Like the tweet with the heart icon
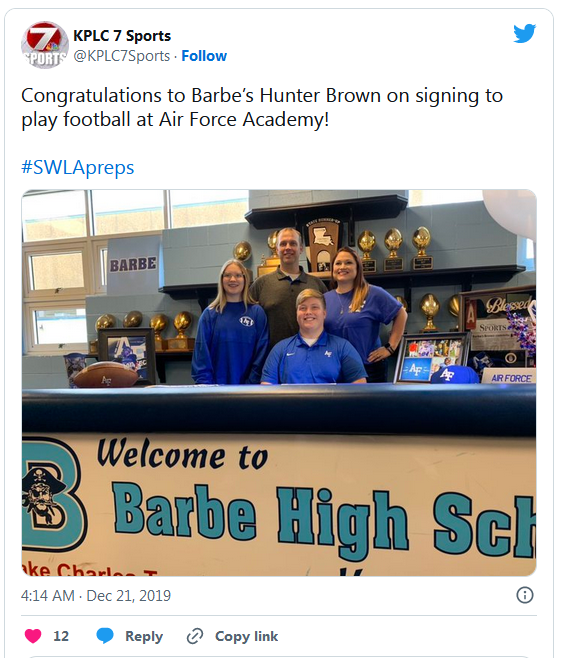Image resolution: width=573 pixels, height=658 pixels. point(33,636)
